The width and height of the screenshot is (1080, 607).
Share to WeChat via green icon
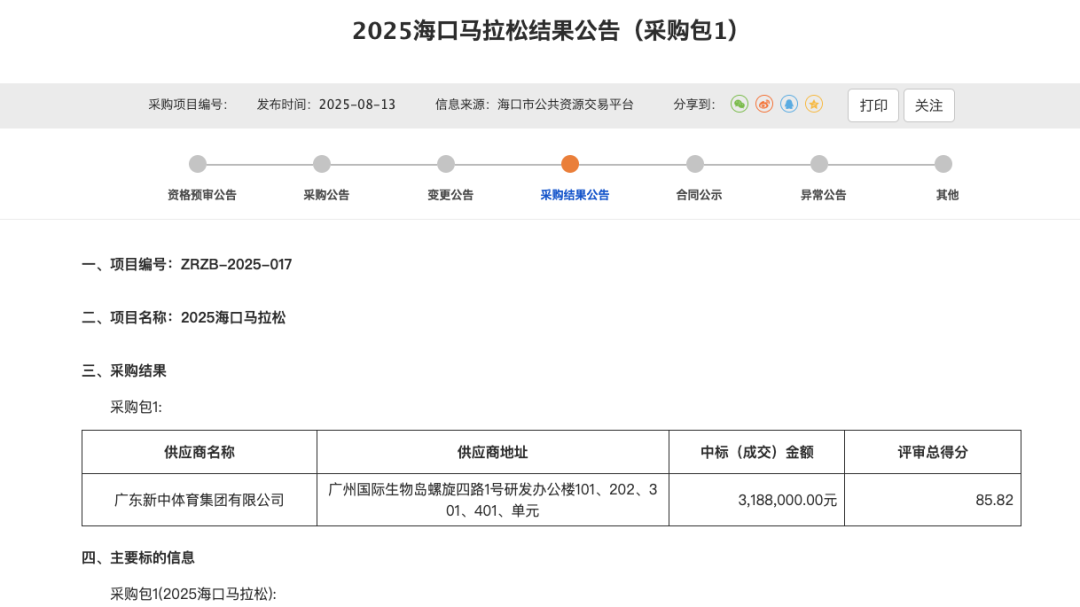click(x=739, y=104)
